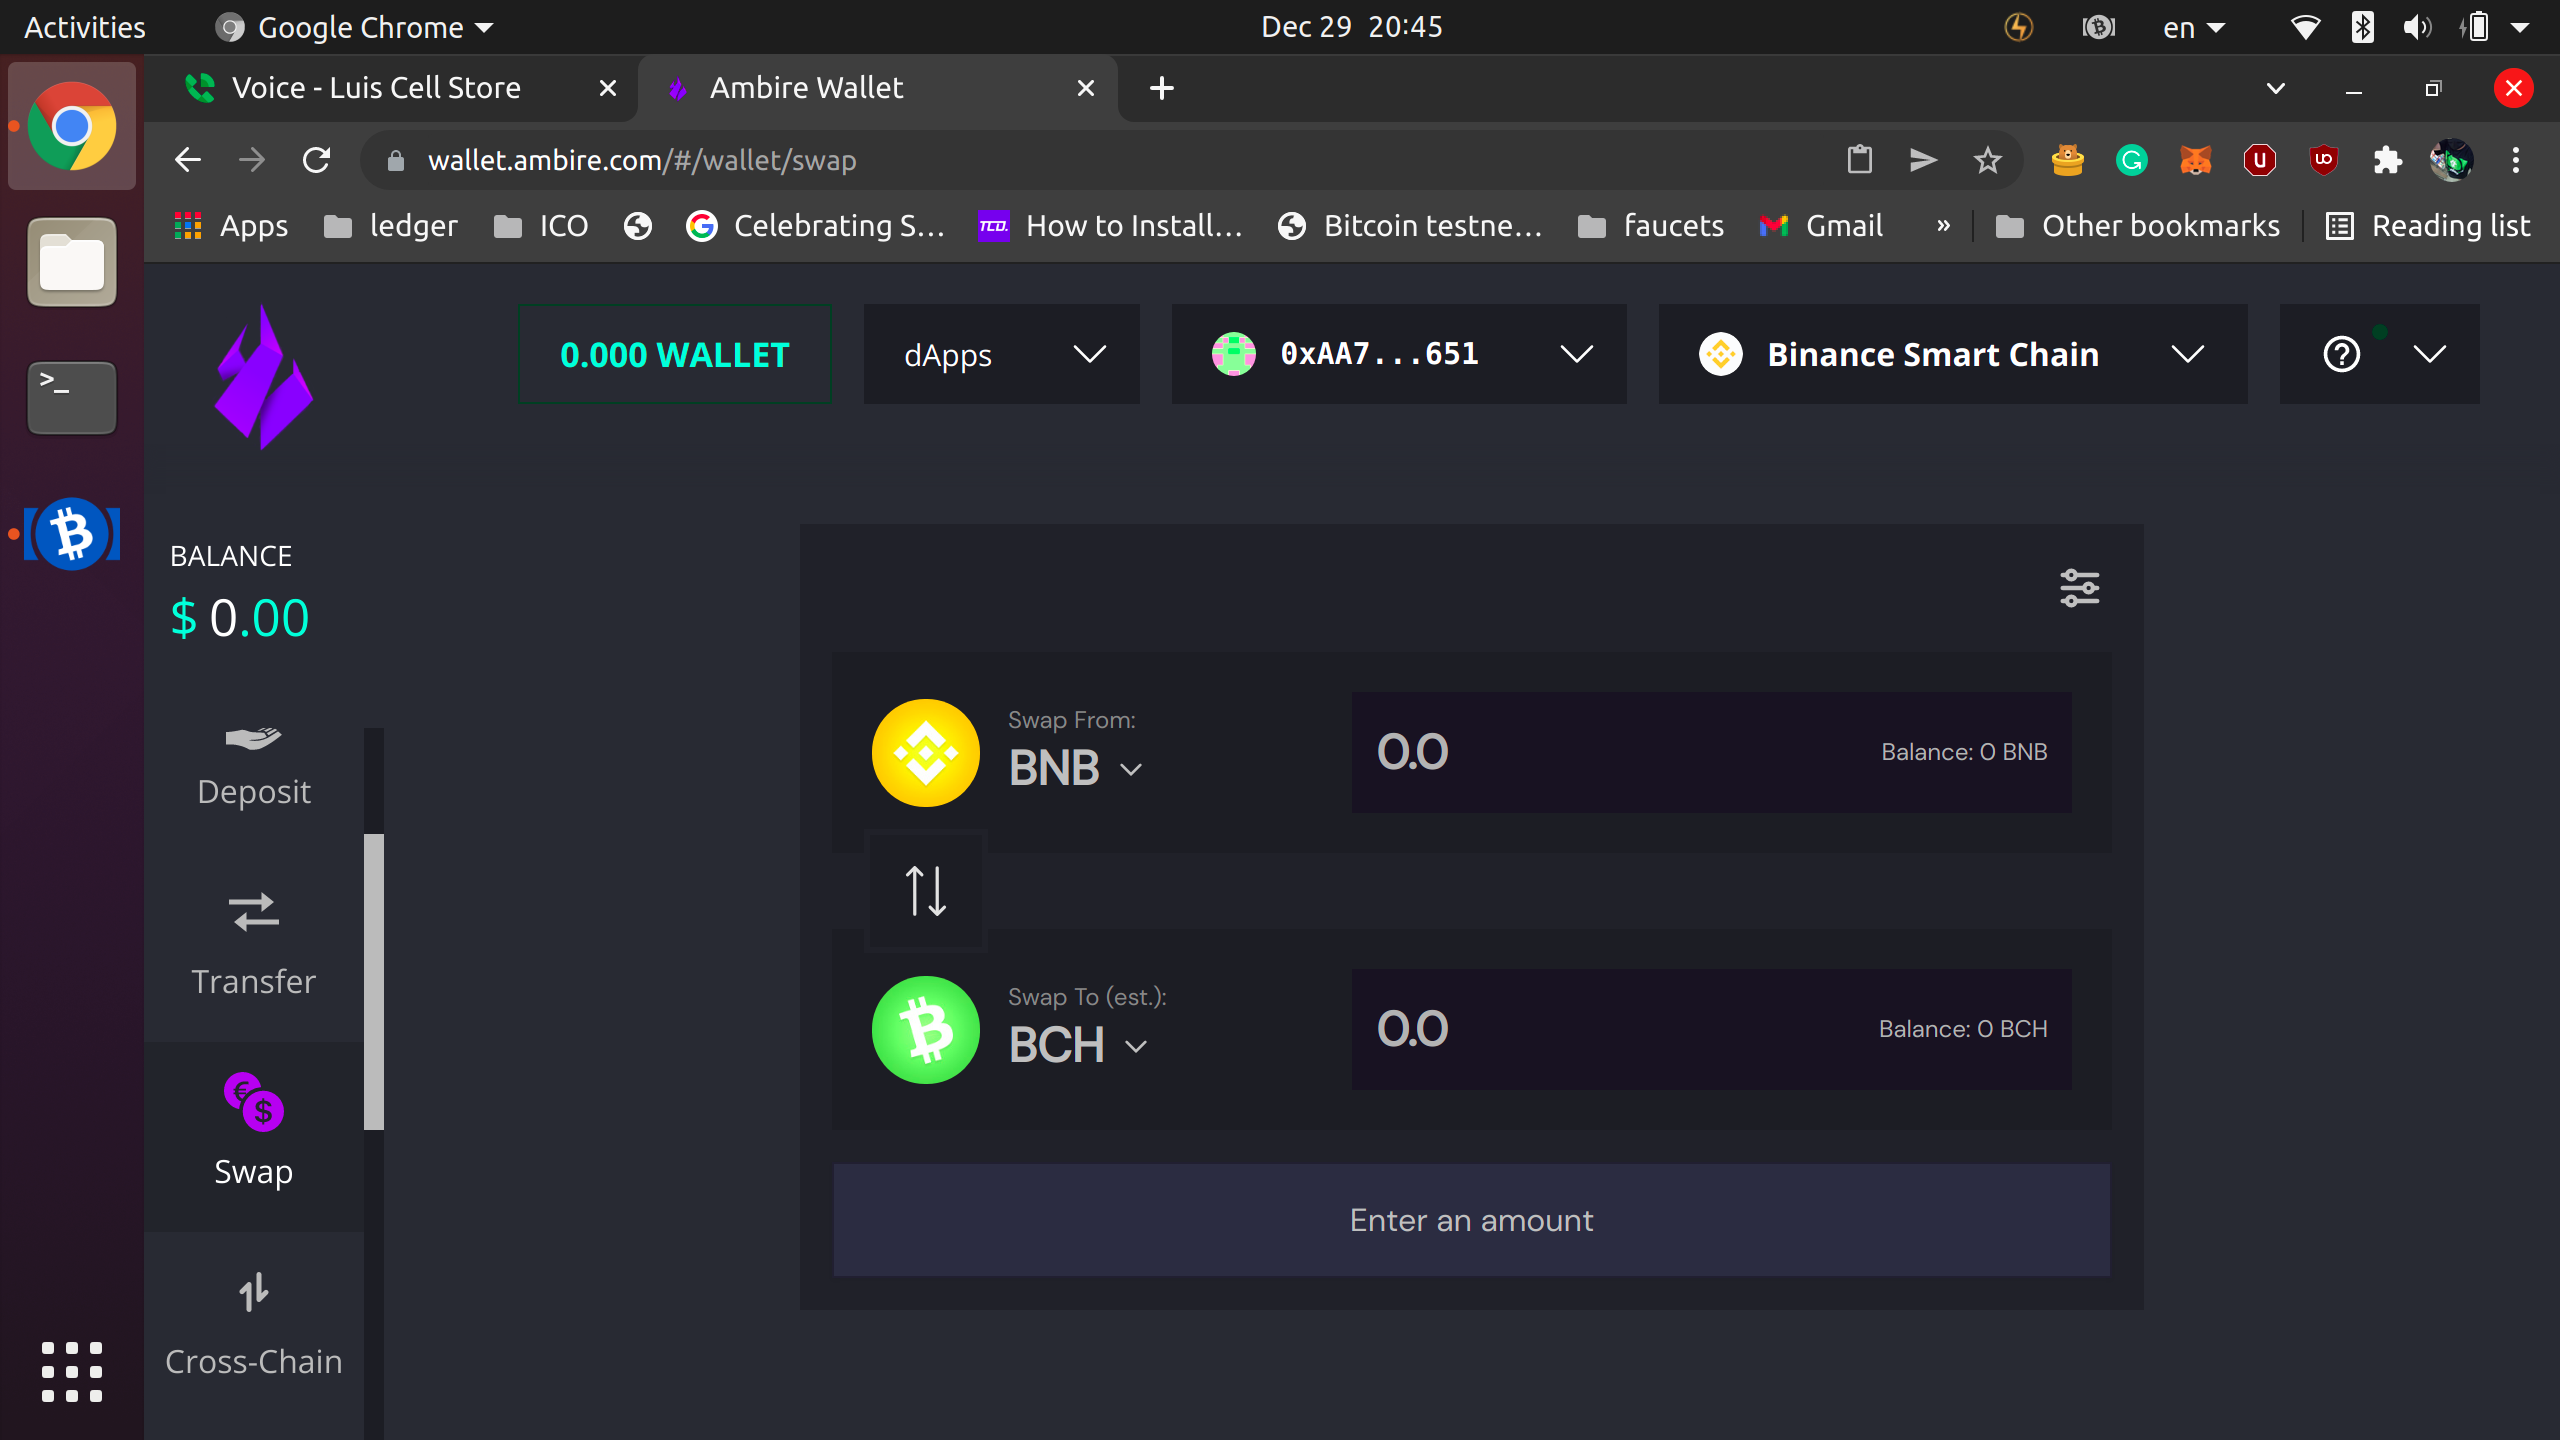Click the Swap To amount field
The width and height of the screenshot is (2560, 1440).
(1712, 1029)
